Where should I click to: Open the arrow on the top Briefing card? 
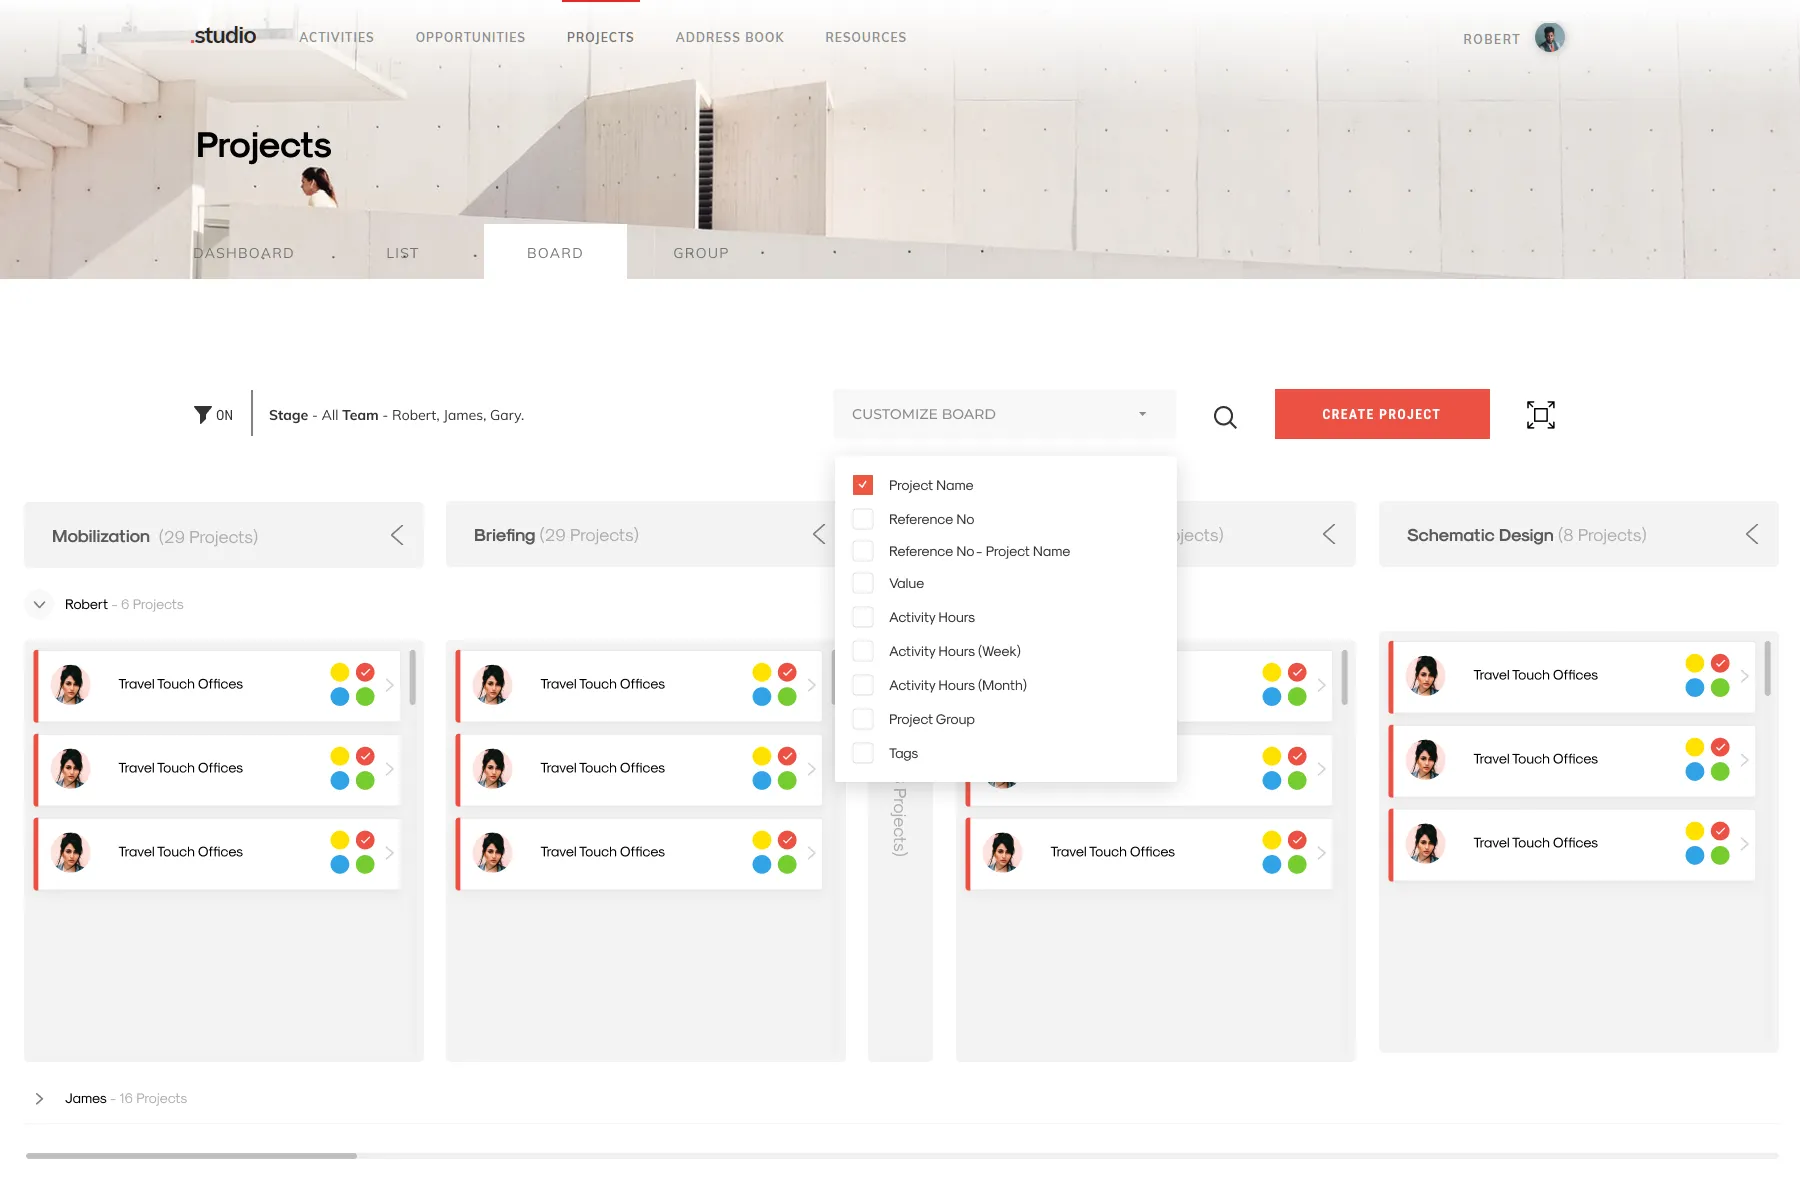coord(811,685)
